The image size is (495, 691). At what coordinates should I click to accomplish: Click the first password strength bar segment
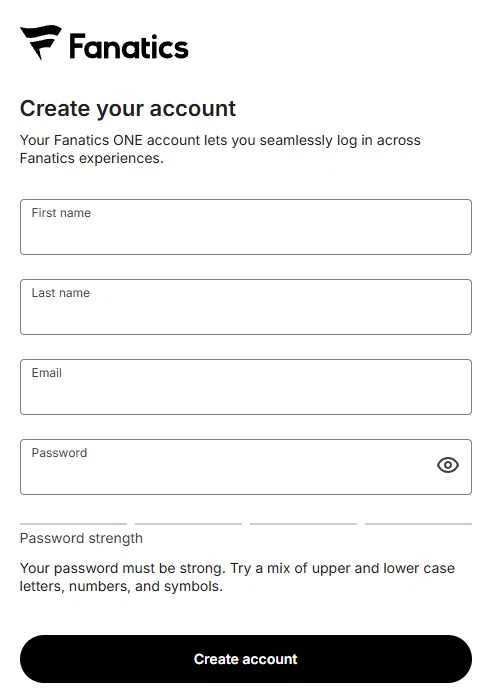click(74, 524)
